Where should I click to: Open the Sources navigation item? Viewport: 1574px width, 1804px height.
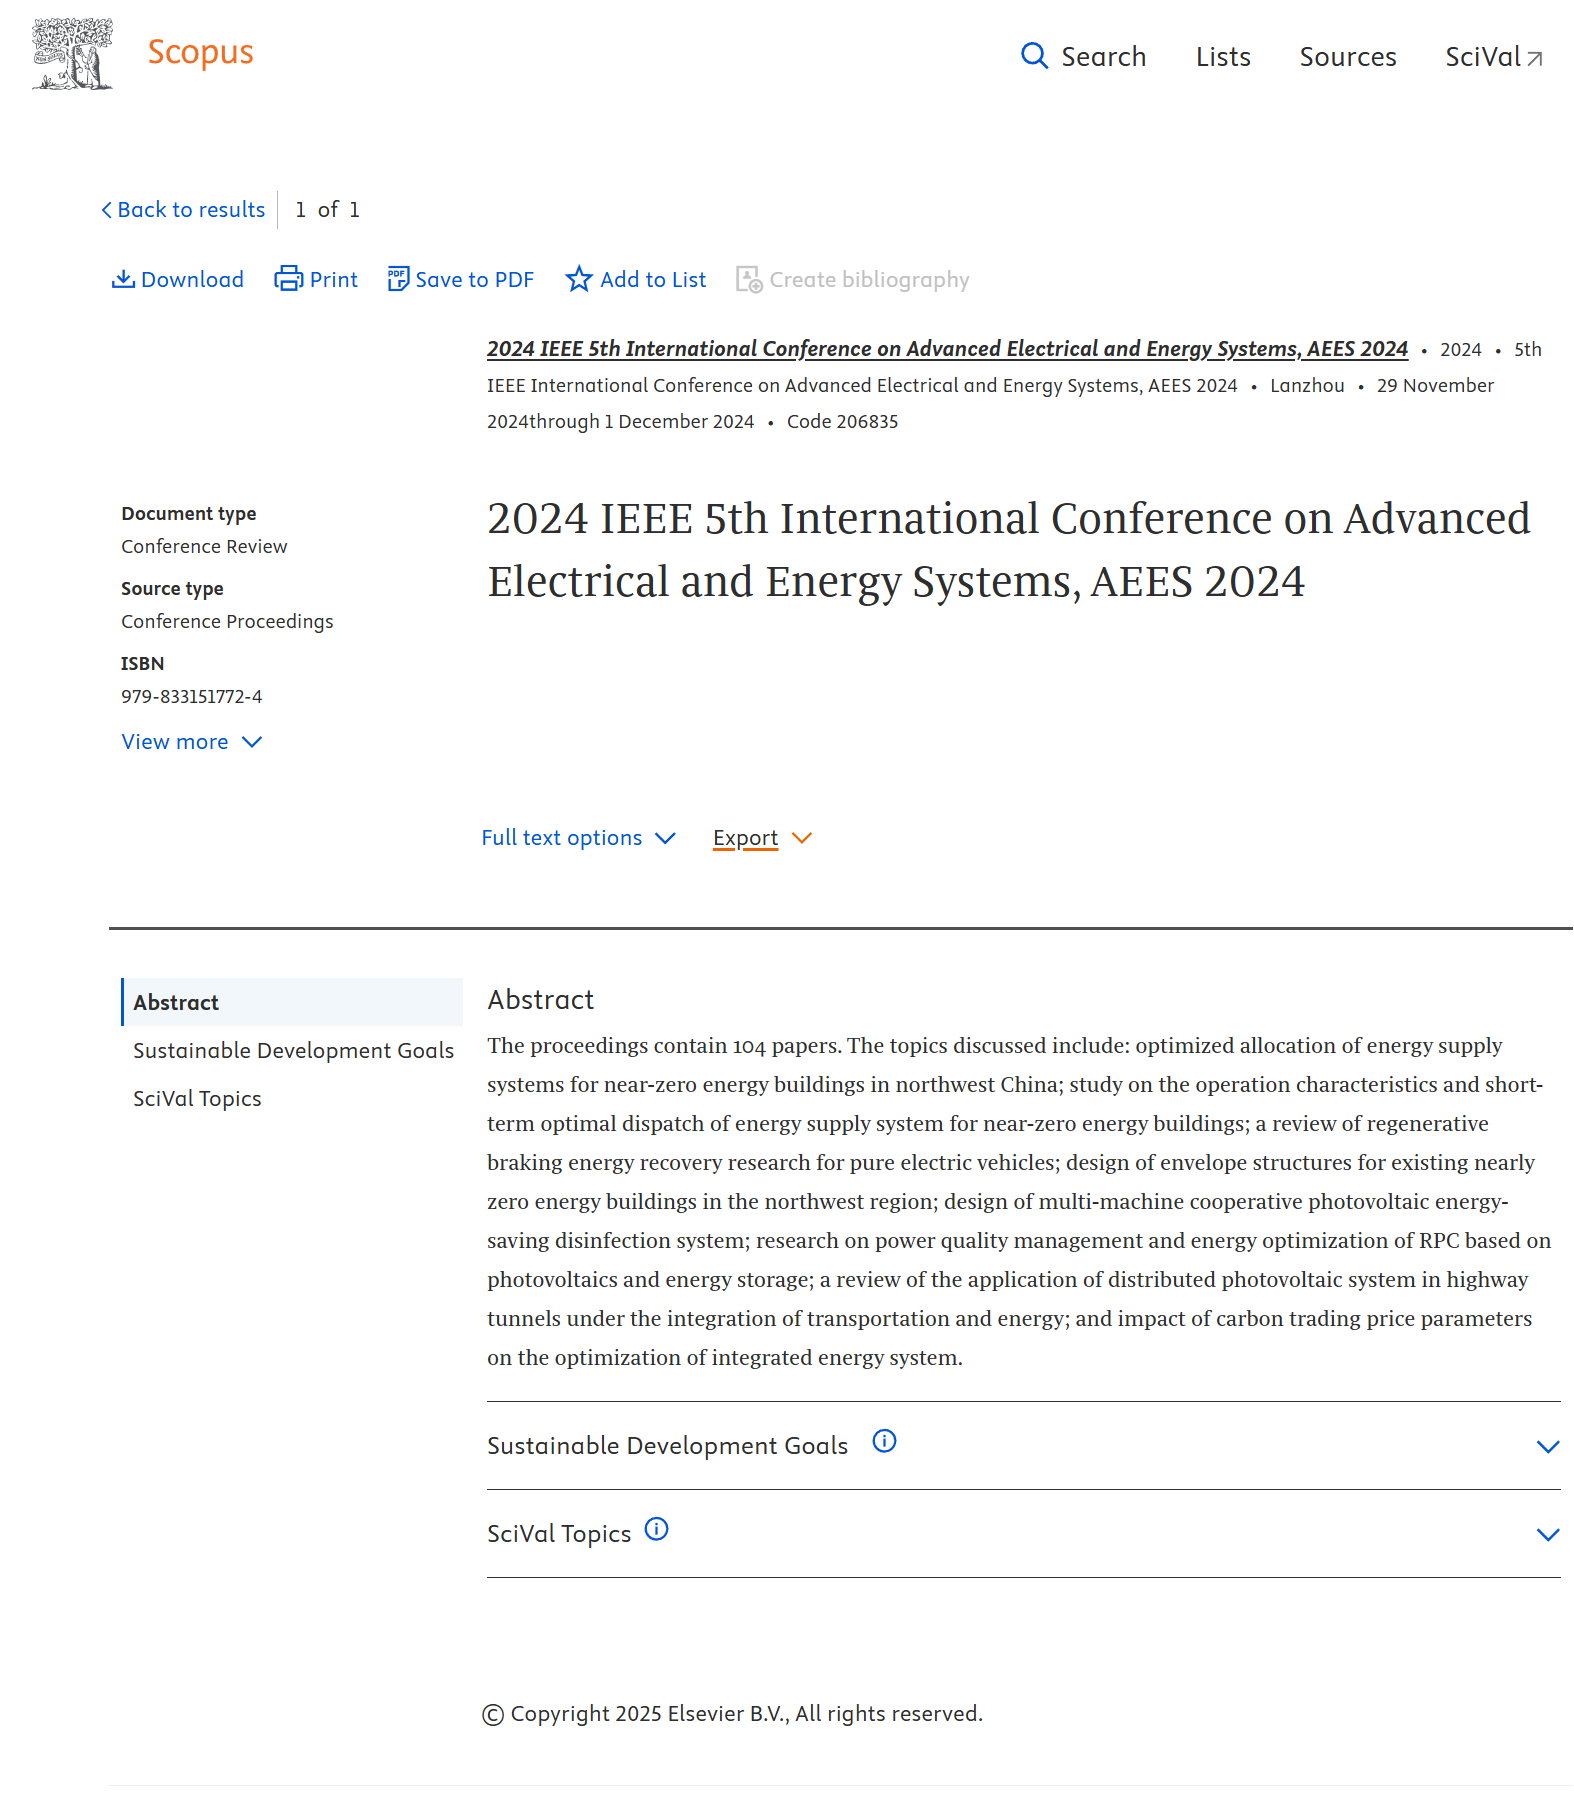coord(1347,57)
